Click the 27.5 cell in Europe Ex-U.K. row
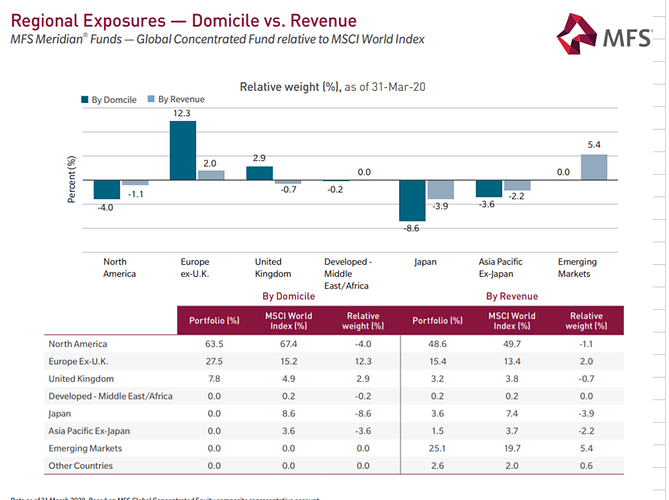Image resolution: width=669 pixels, height=500 pixels. 214,361
